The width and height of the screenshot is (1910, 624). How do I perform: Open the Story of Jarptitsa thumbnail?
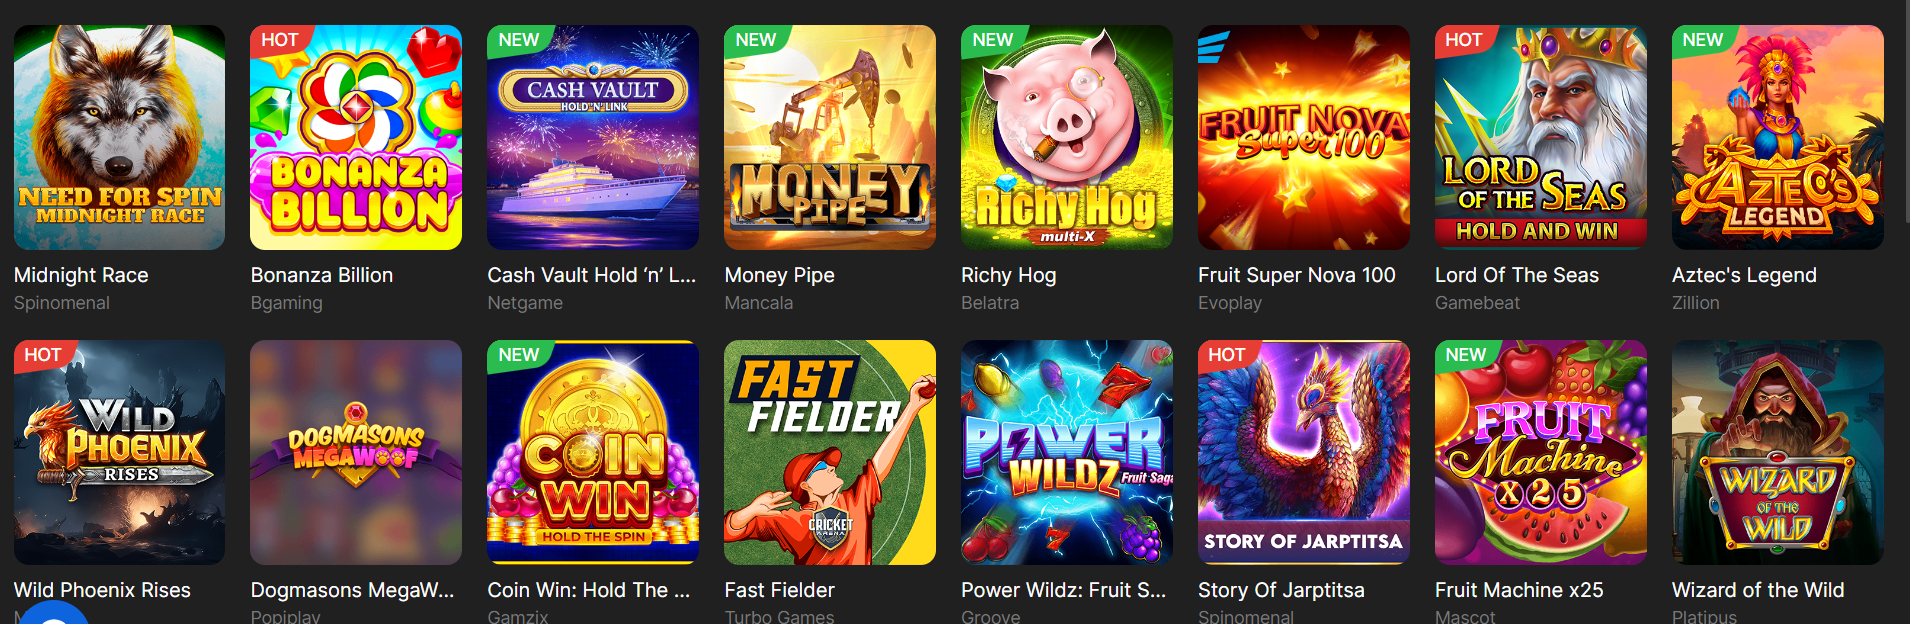(x=1304, y=452)
